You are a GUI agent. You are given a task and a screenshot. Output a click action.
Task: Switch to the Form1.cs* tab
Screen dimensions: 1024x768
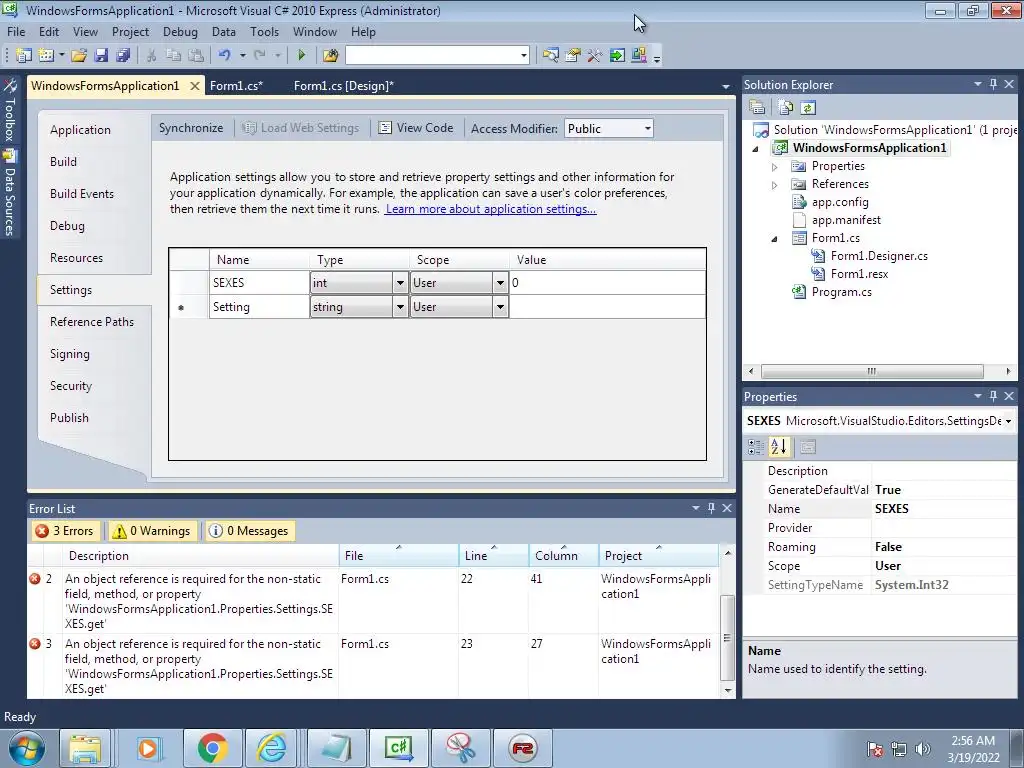(x=236, y=86)
